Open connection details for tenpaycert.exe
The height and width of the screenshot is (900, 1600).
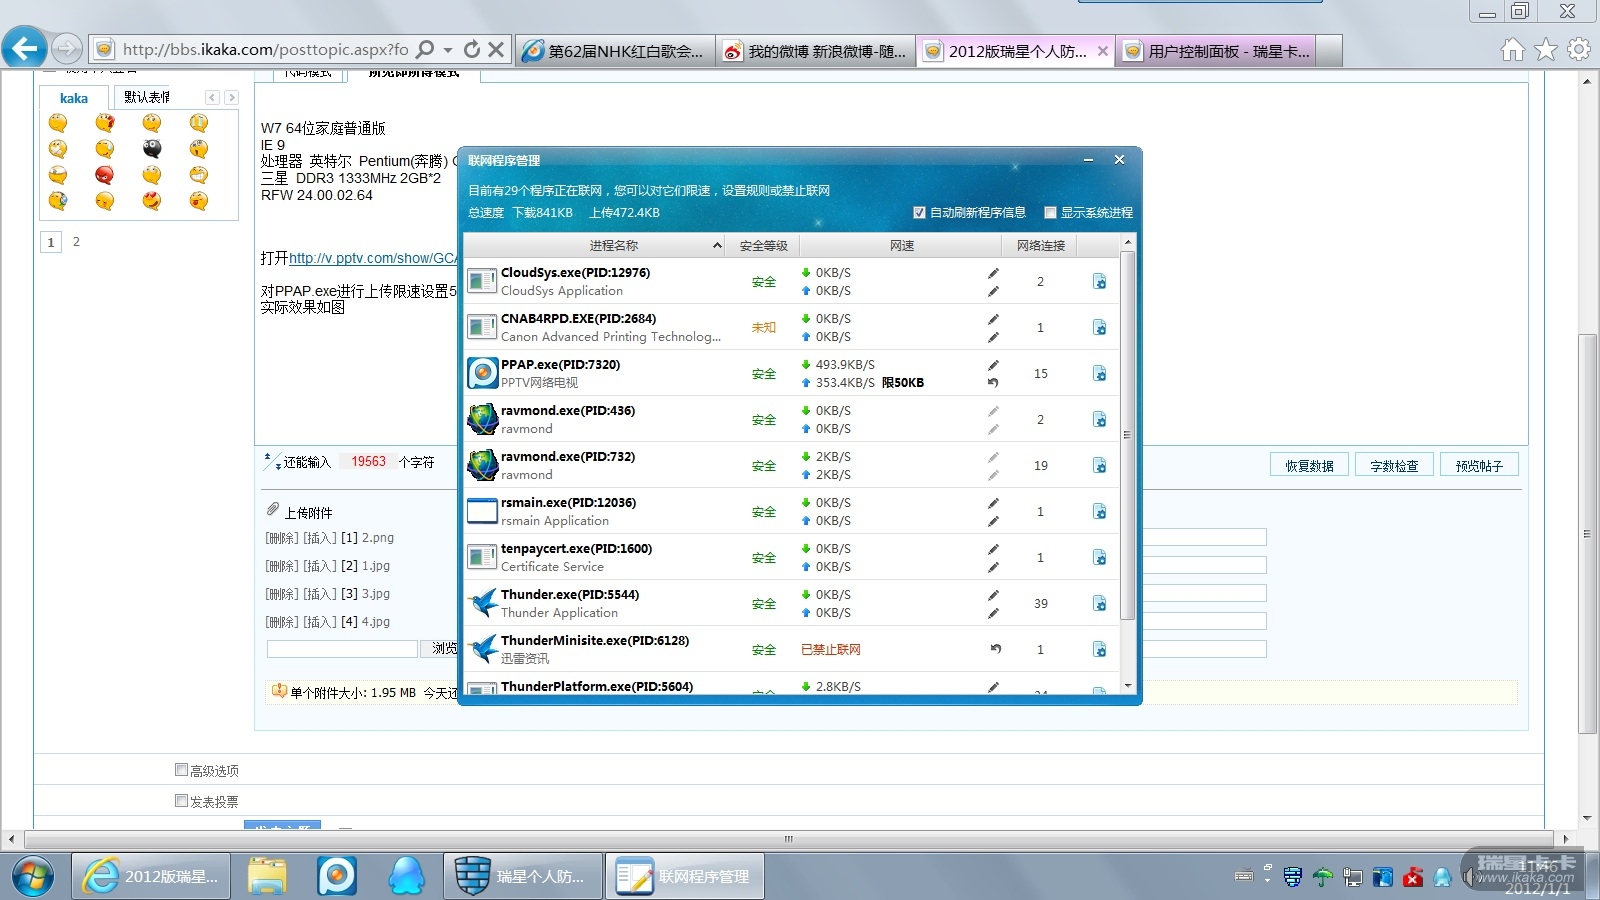point(1099,558)
